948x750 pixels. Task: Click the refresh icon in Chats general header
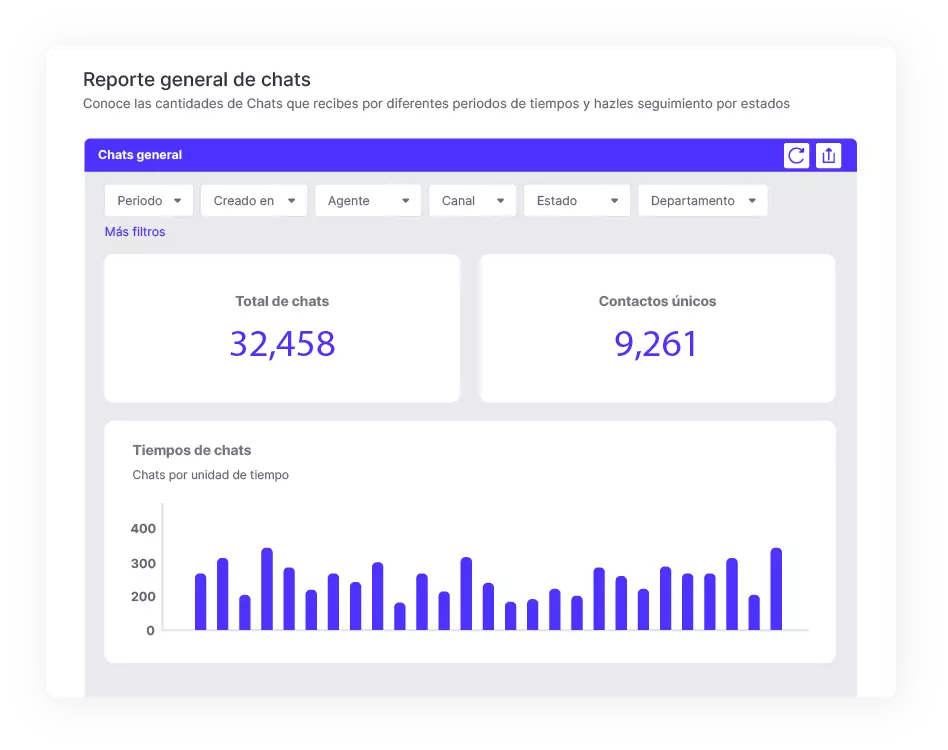796,155
